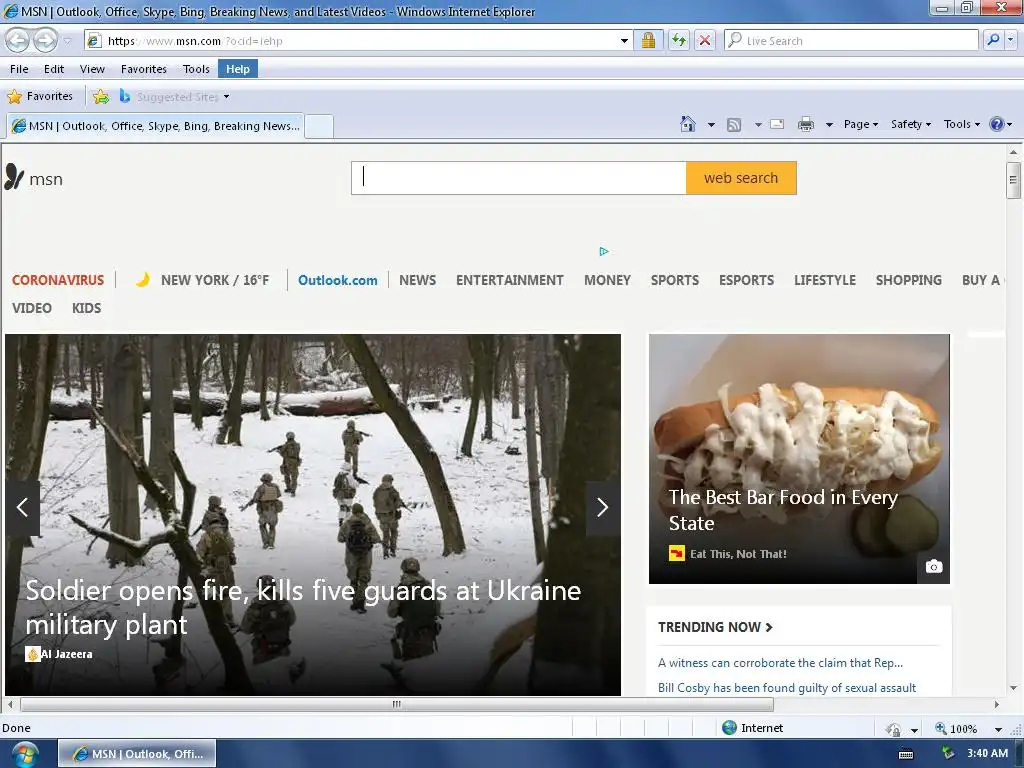Add page to Favorites Bar icon

pyautogui.click(x=101, y=97)
